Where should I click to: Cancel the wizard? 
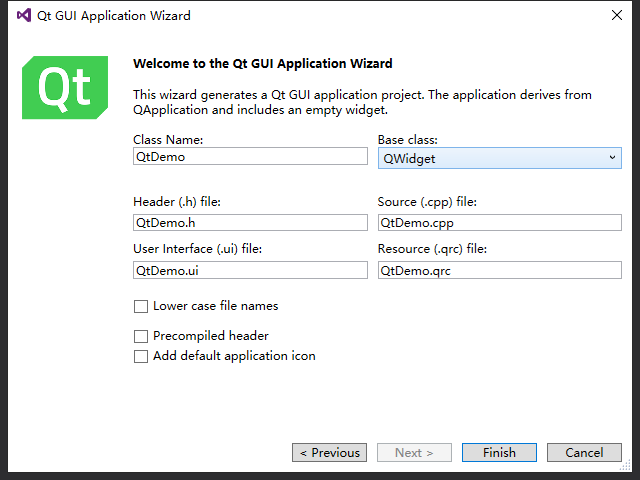pyautogui.click(x=584, y=453)
